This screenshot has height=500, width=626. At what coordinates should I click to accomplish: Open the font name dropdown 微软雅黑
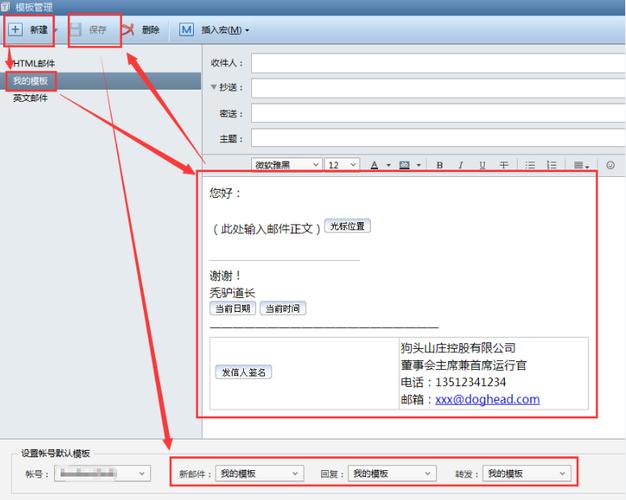click(x=286, y=165)
